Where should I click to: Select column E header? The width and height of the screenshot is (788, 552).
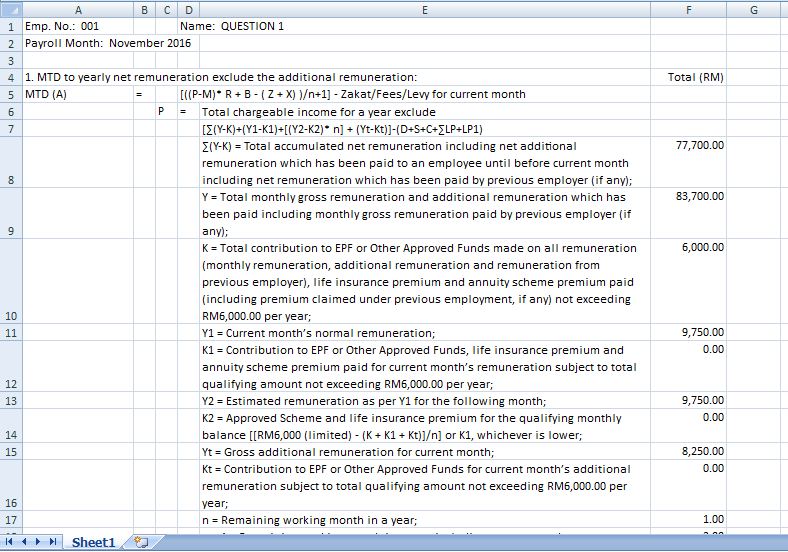click(425, 10)
